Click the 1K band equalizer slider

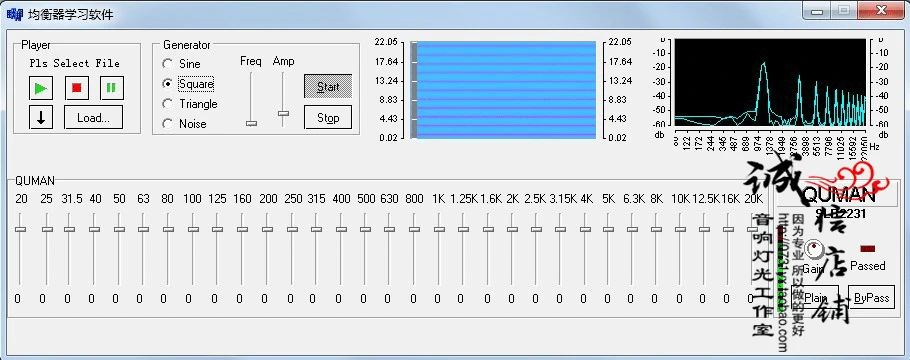439,229
